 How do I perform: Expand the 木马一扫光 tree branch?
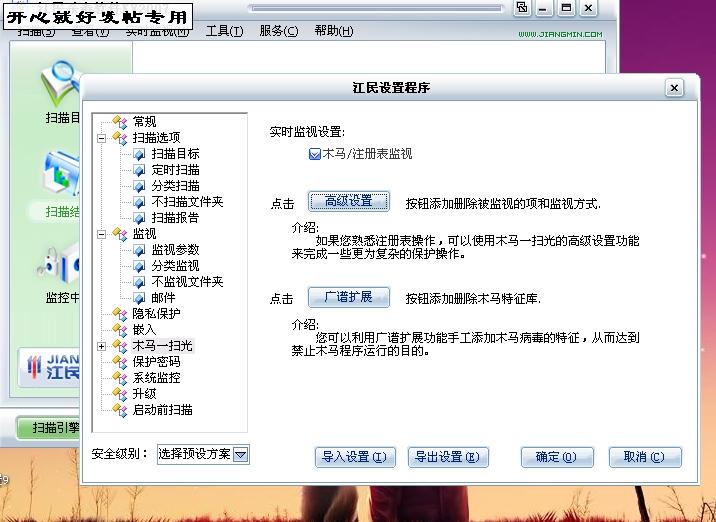click(x=101, y=347)
